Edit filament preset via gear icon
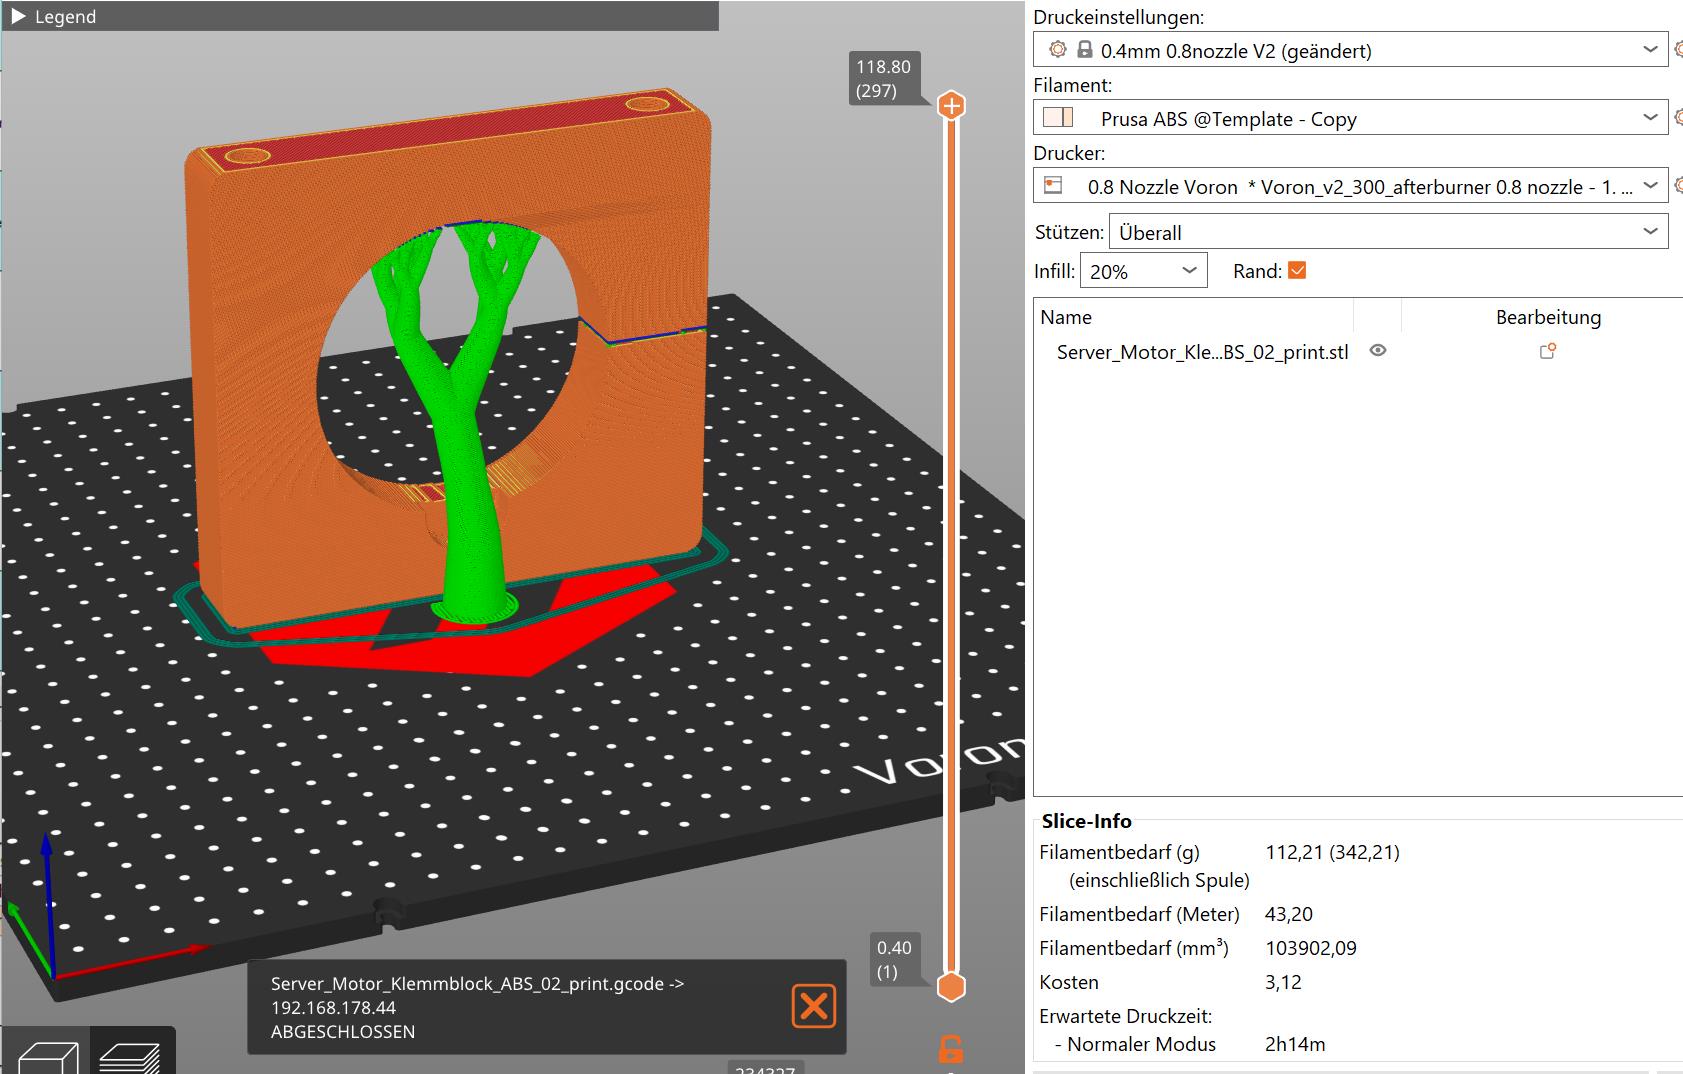Screen dimensions: 1683x1074 tap(1677, 118)
